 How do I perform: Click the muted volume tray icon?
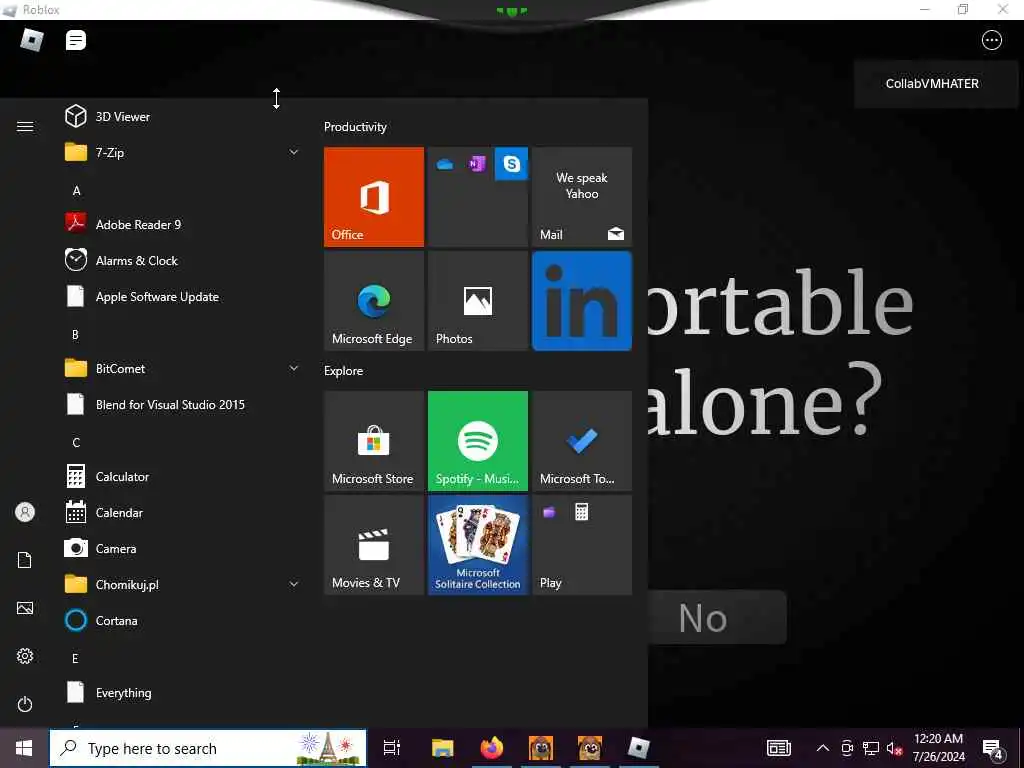point(894,748)
